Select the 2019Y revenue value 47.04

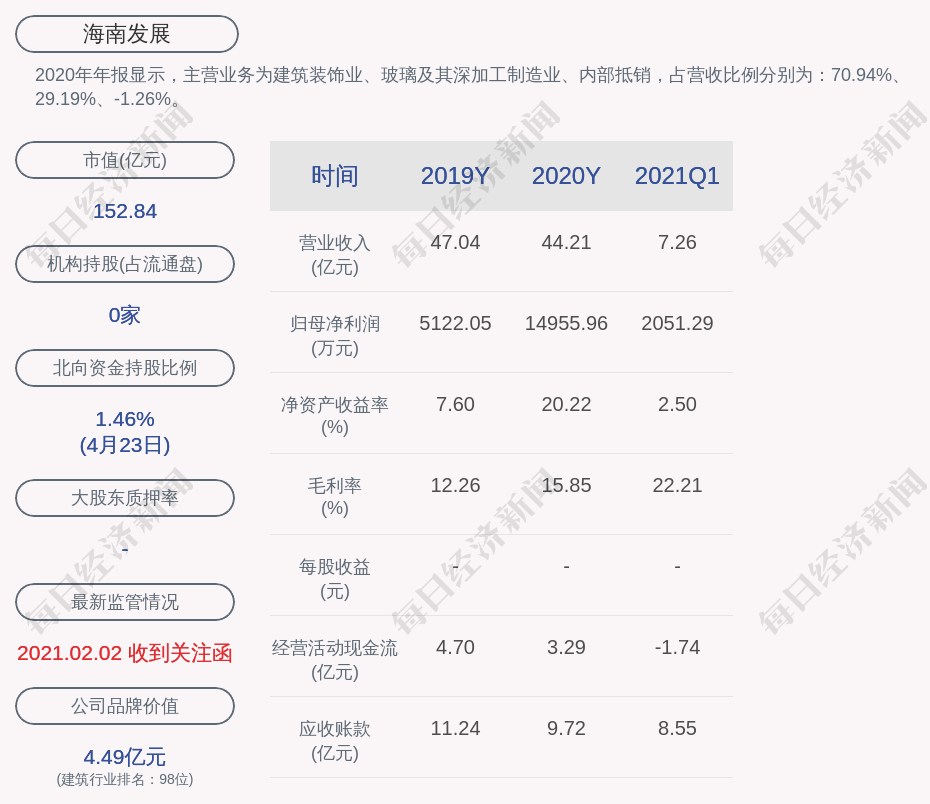(x=456, y=243)
